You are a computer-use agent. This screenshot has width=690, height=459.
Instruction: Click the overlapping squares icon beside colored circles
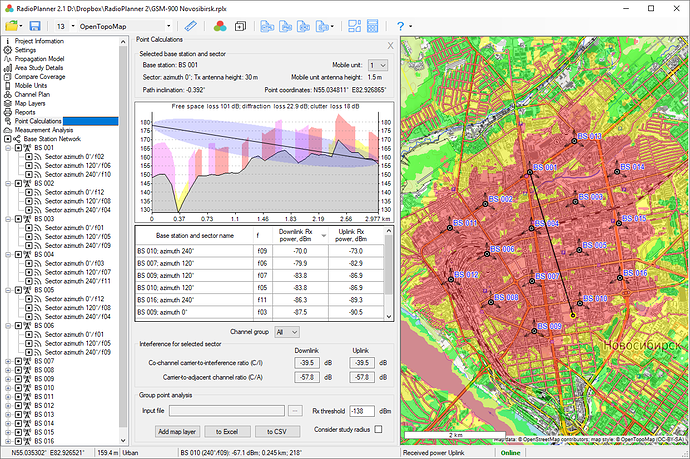tap(240, 26)
